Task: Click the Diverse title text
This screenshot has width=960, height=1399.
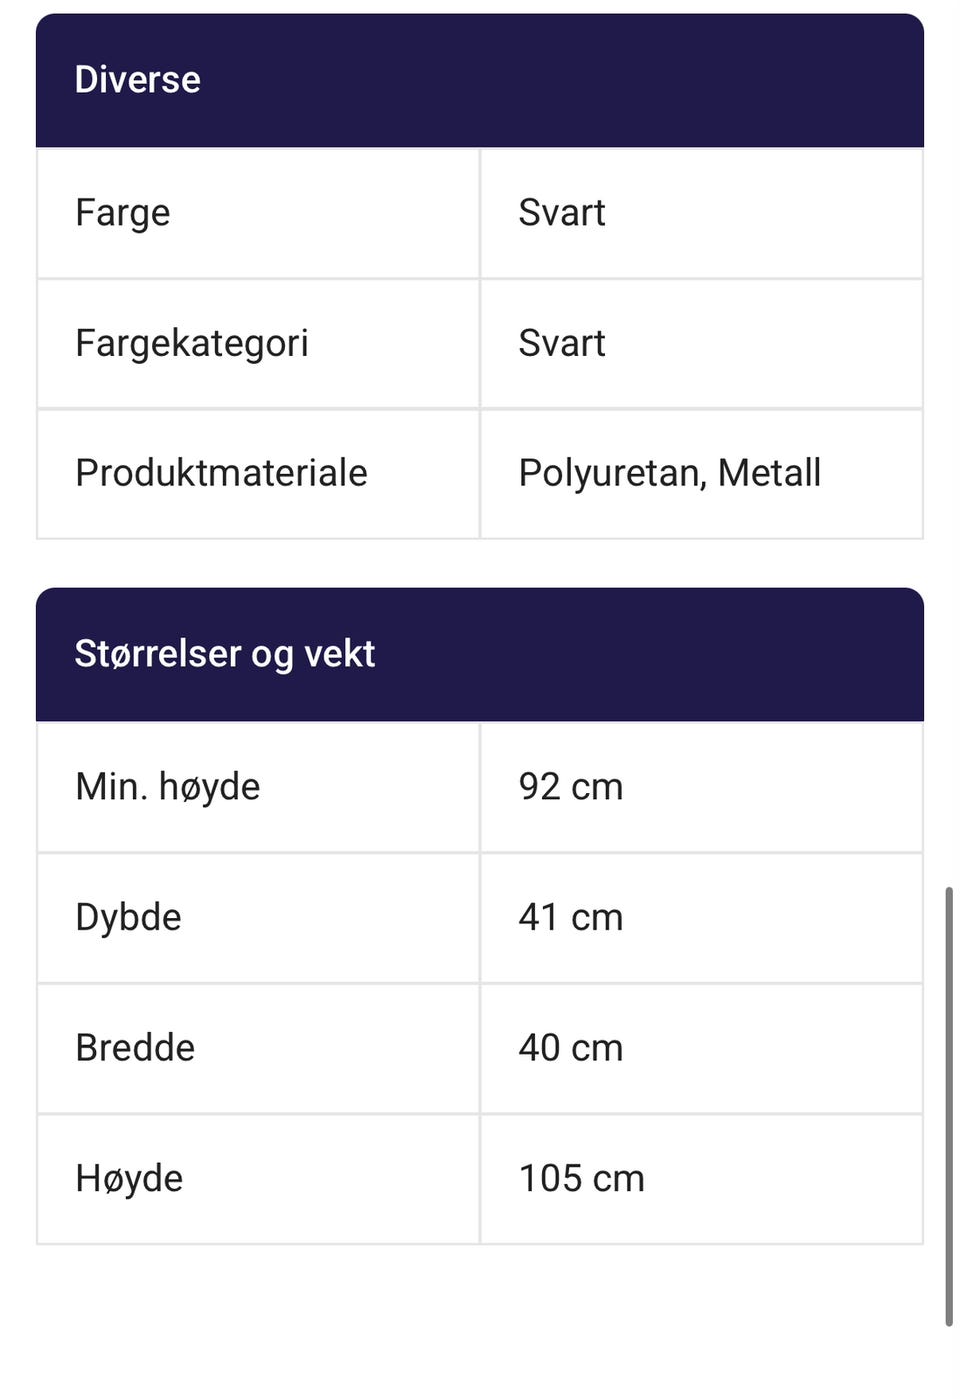Action: point(138,80)
